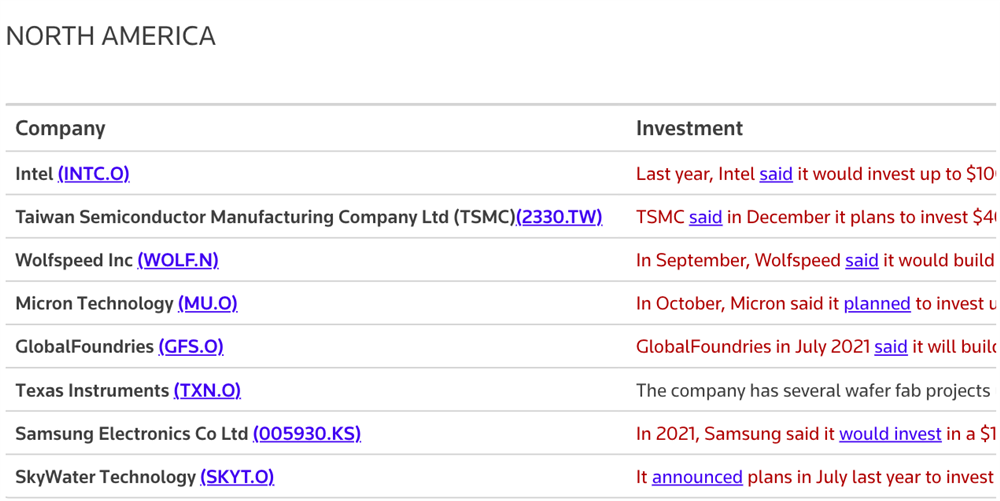Image resolution: width=1000 pixels, height=501 pixels.
Task: Click the Micron Technology company name
Action: coord(95,303)
